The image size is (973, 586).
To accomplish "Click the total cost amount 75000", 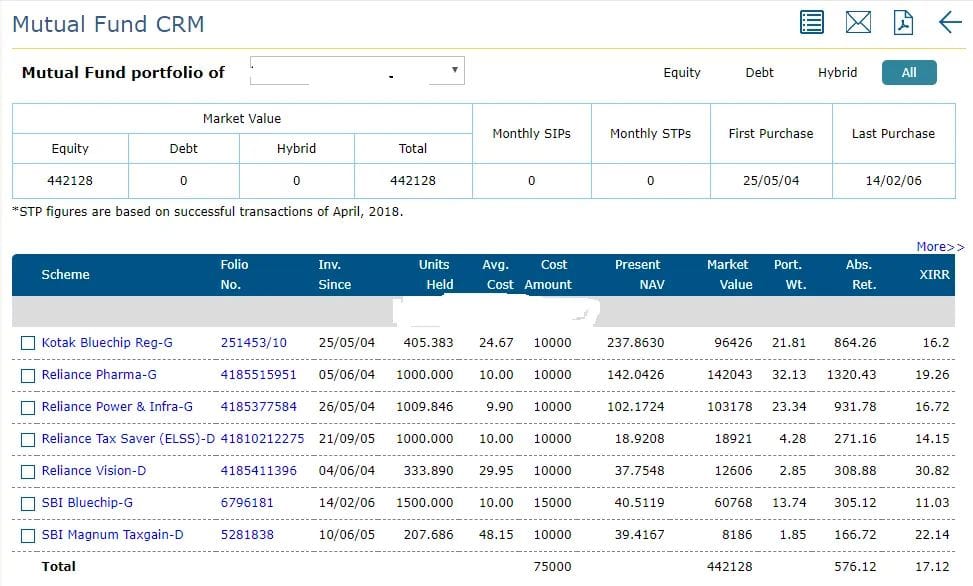I will click(552, 567).
